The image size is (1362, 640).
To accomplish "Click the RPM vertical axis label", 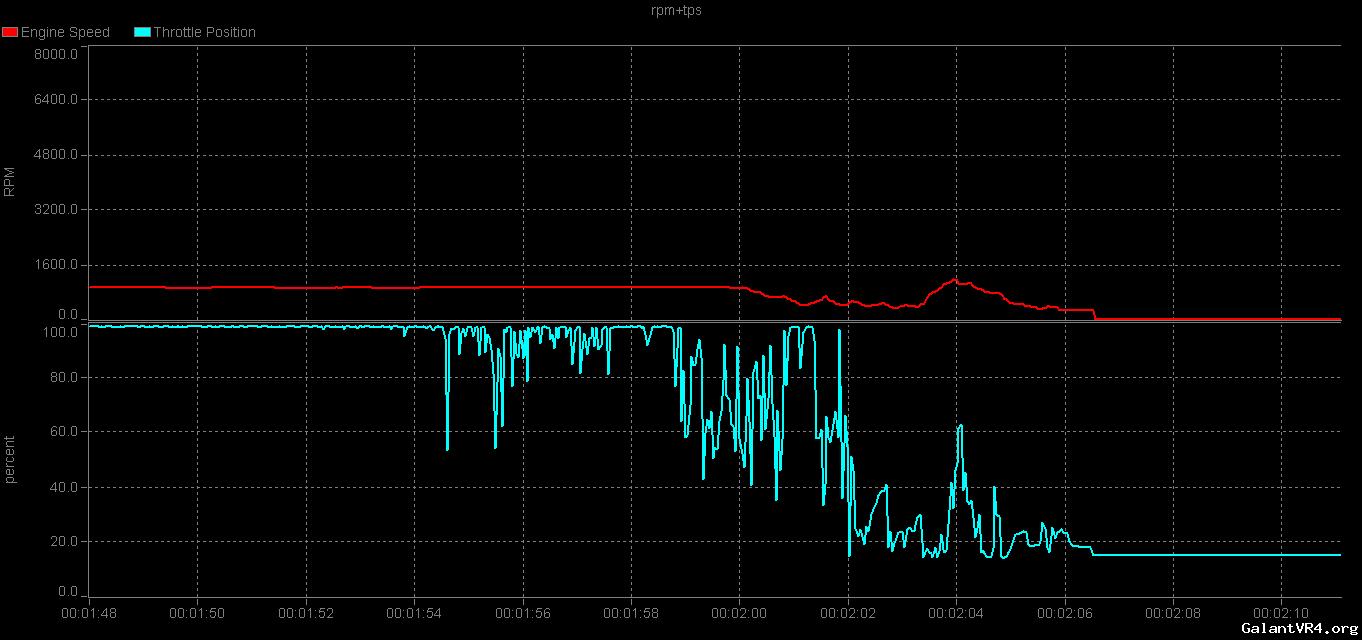I will click(x=10, y=181).
